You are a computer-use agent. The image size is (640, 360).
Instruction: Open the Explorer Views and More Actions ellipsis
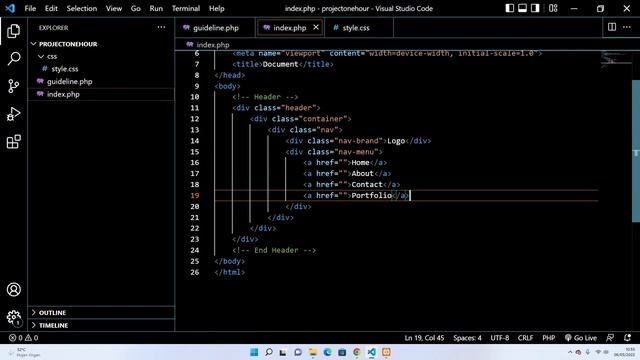pyautogui.click(x=161, y=27)
